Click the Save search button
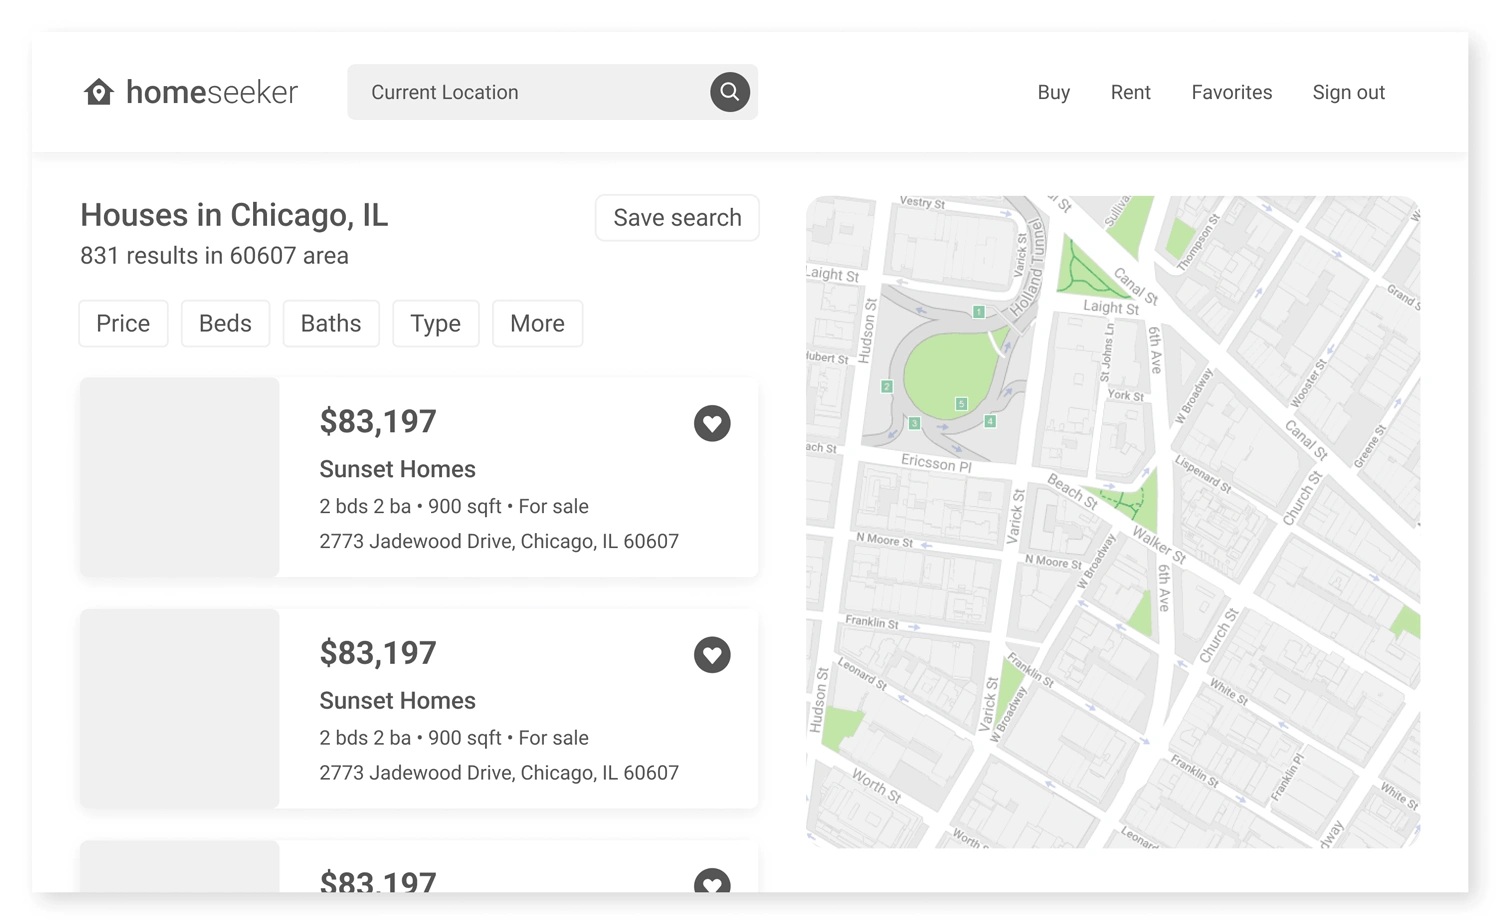This screenshot has width=1500, height=924. (677, 218)
